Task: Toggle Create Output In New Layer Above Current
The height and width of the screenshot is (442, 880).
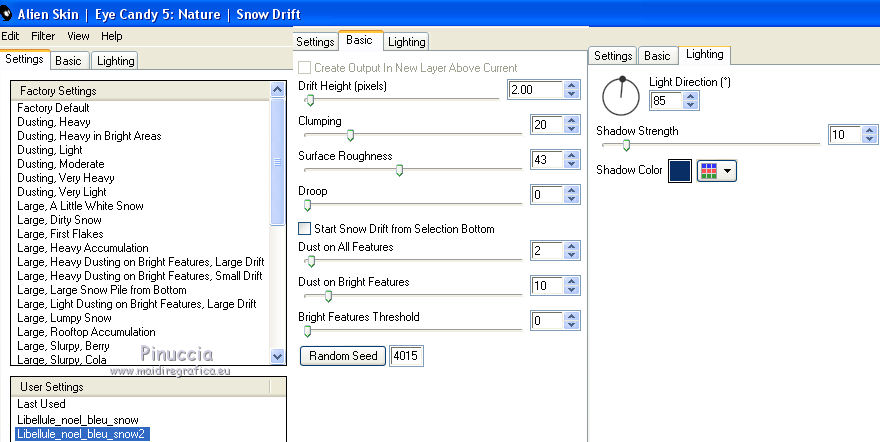Action: (x=304, y=68)
